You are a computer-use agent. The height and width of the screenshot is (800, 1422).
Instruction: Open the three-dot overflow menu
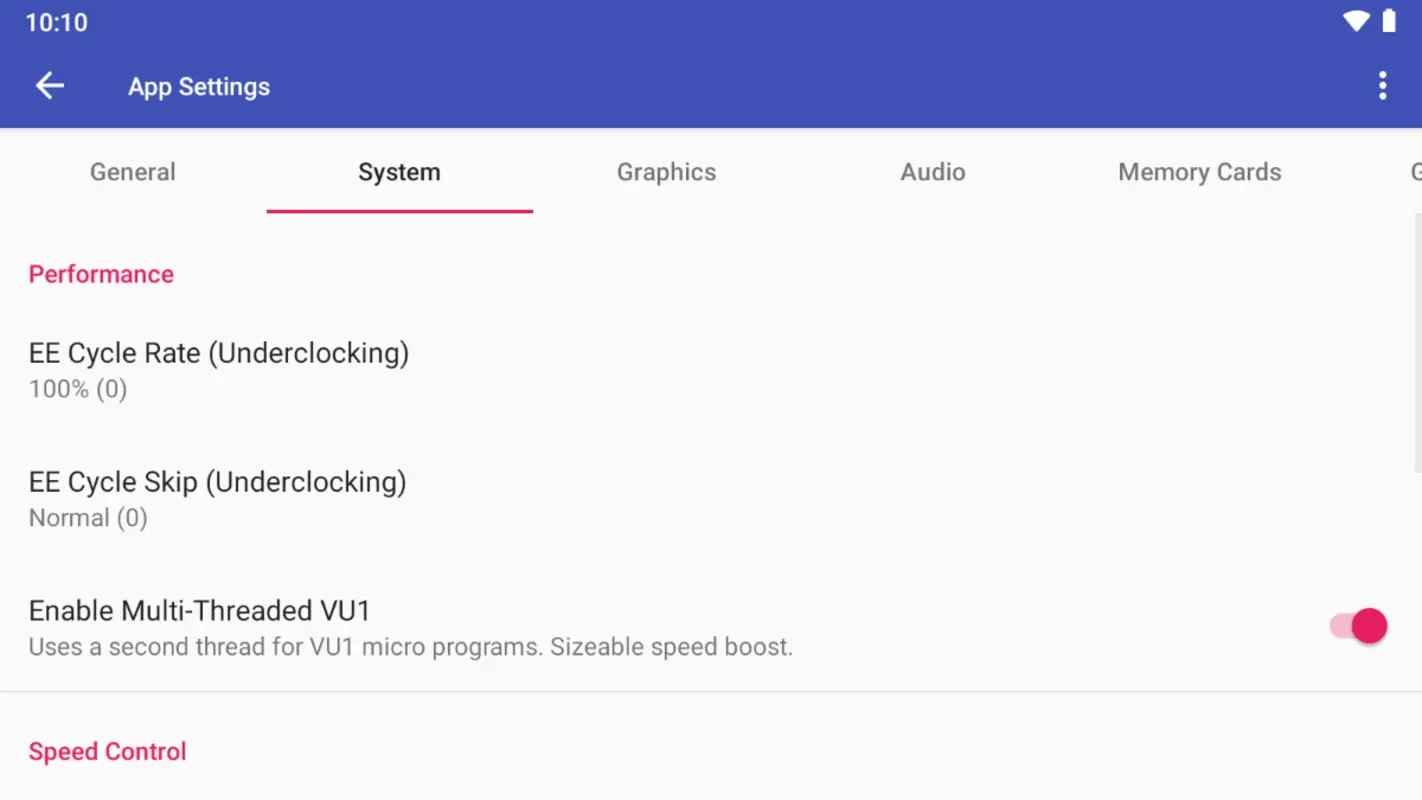1382,86
